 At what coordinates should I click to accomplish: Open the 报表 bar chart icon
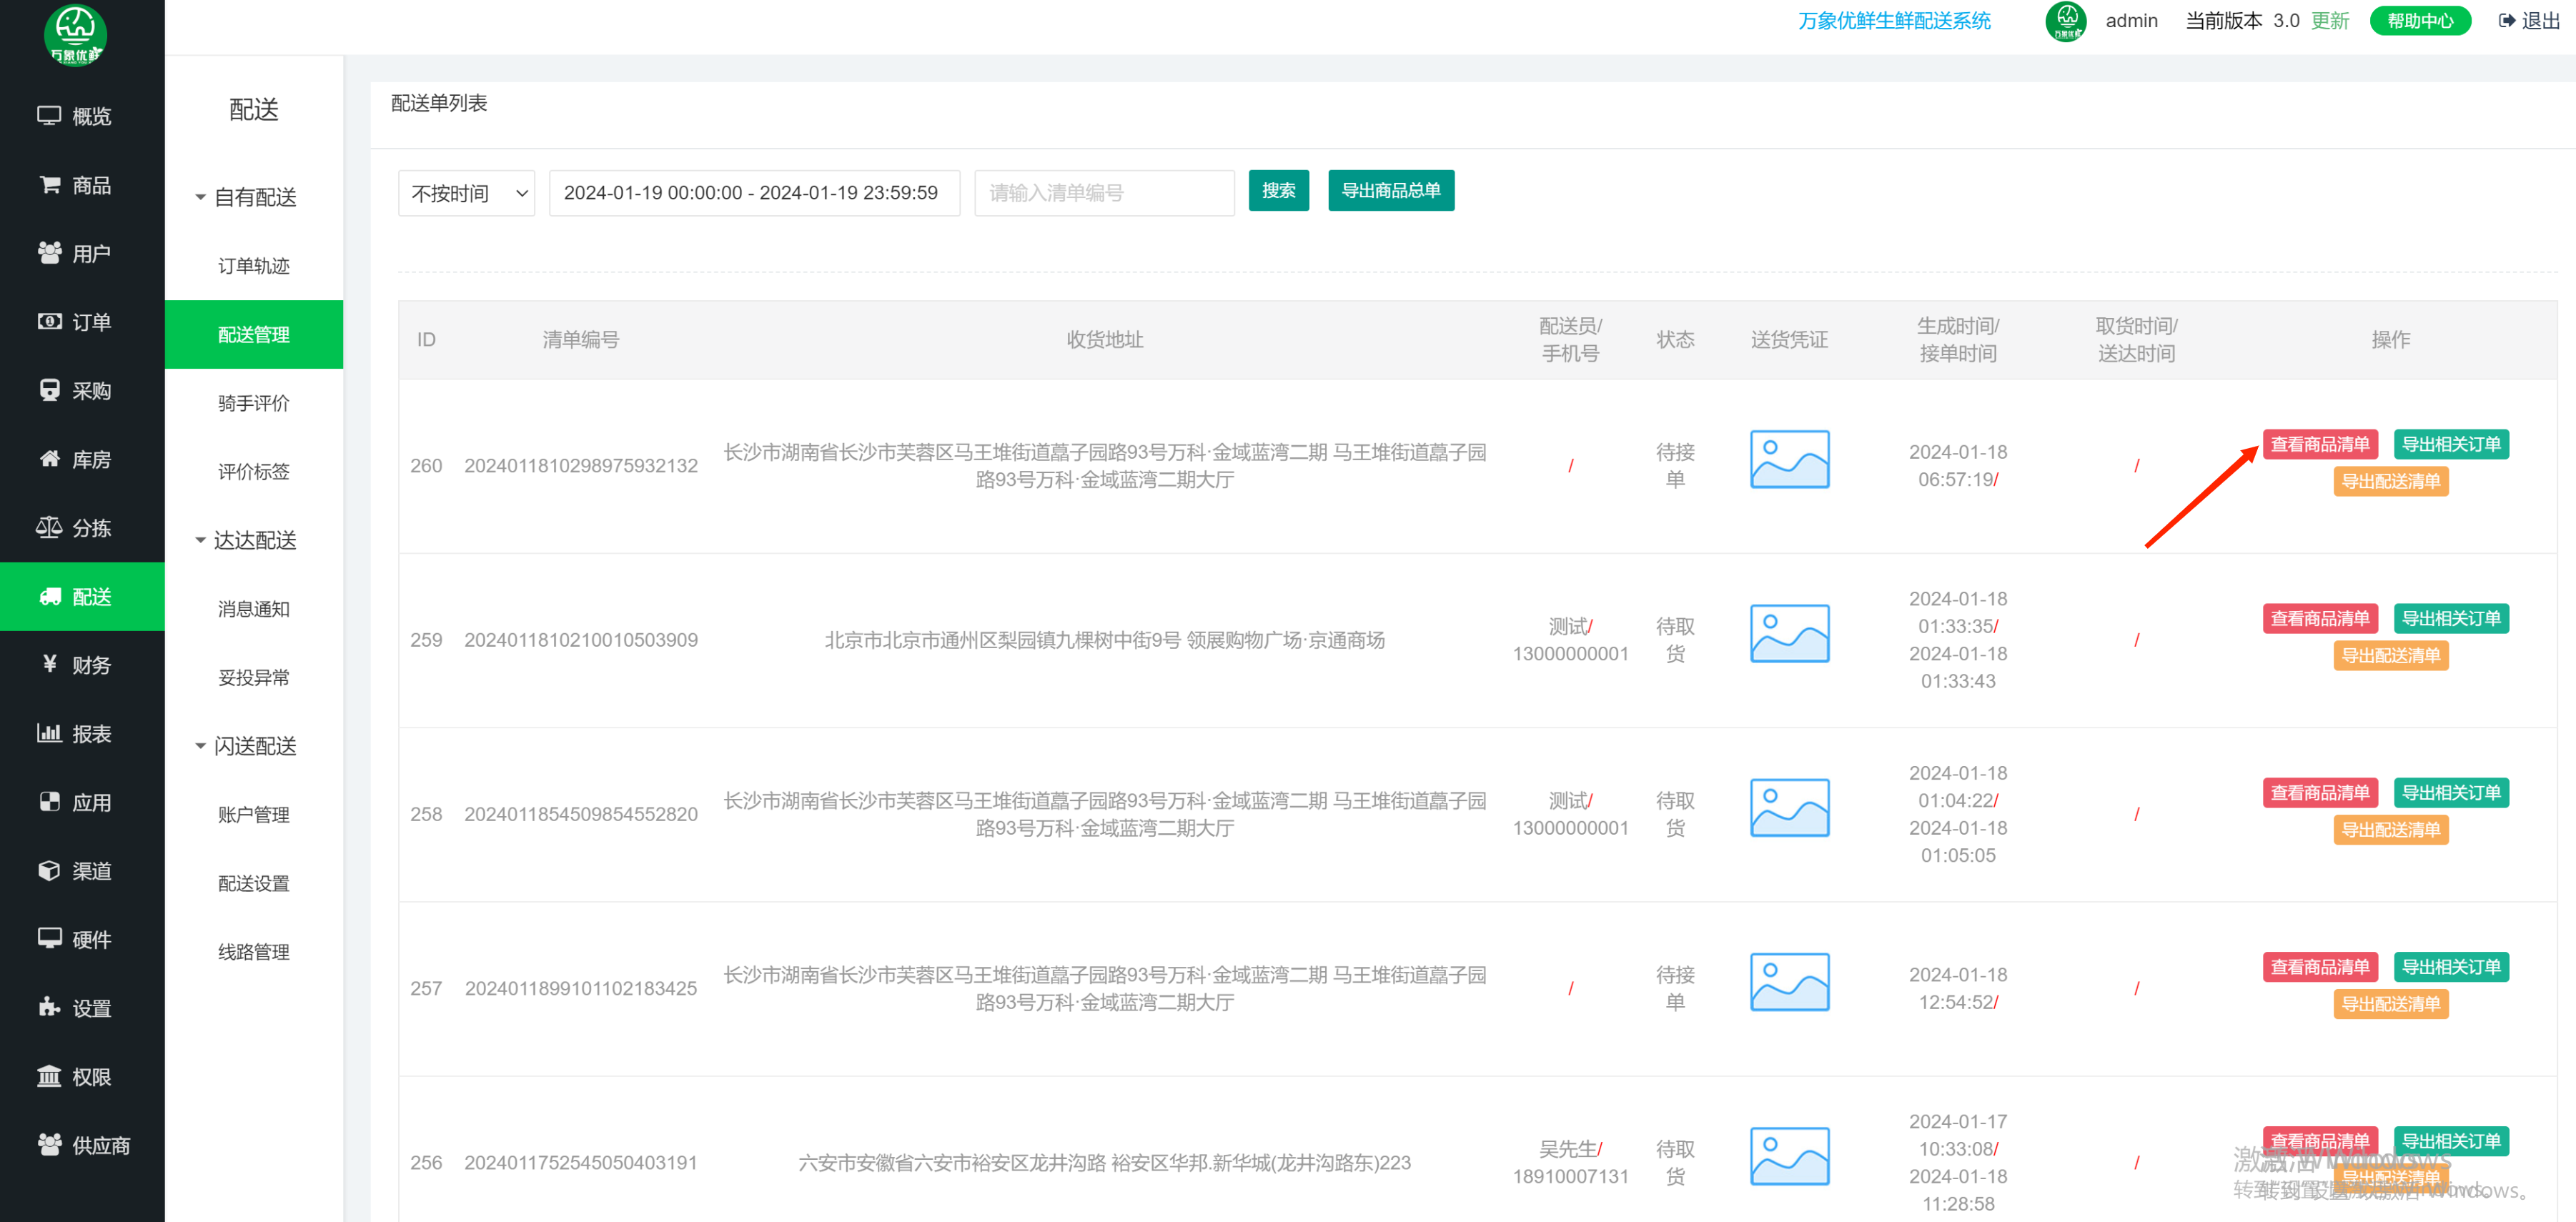pos(49,733)
